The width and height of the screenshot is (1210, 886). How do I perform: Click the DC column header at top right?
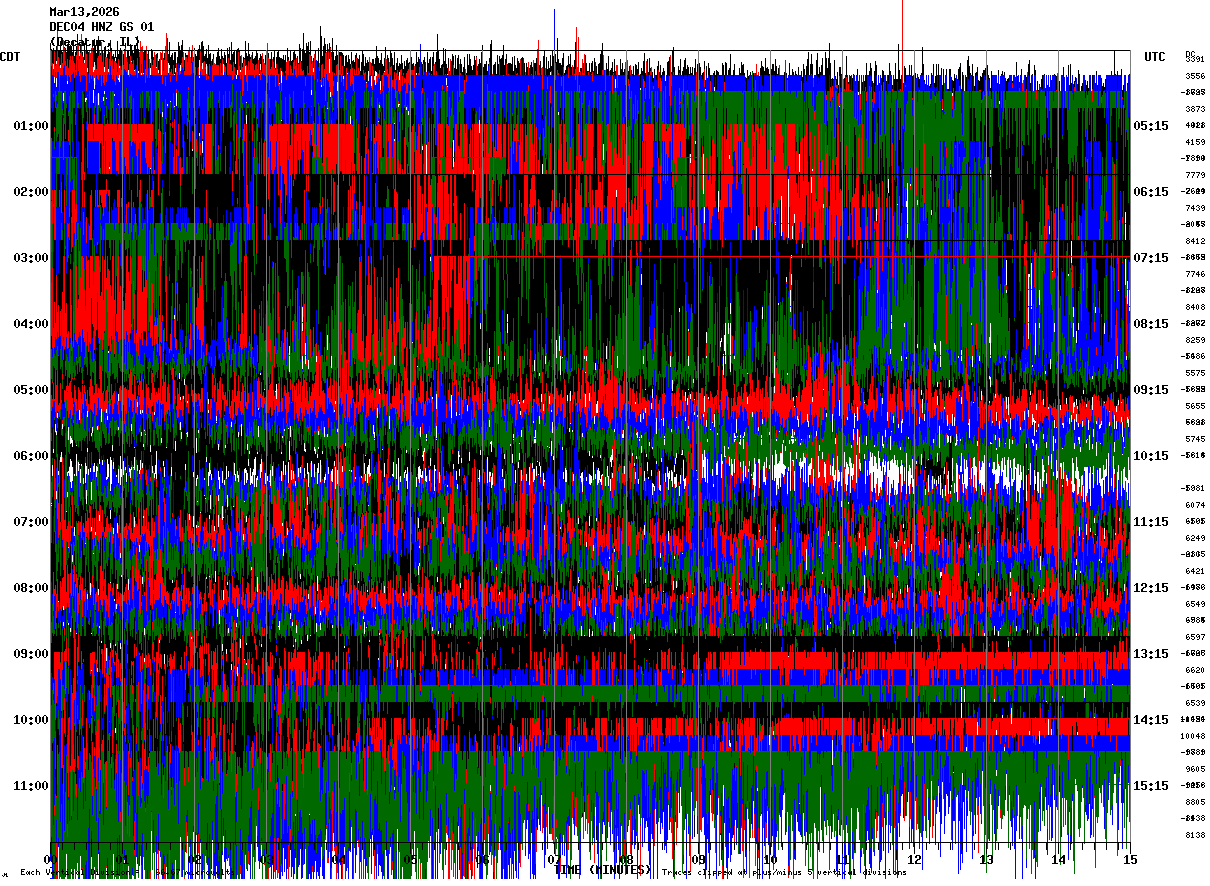coord(1190,54)
